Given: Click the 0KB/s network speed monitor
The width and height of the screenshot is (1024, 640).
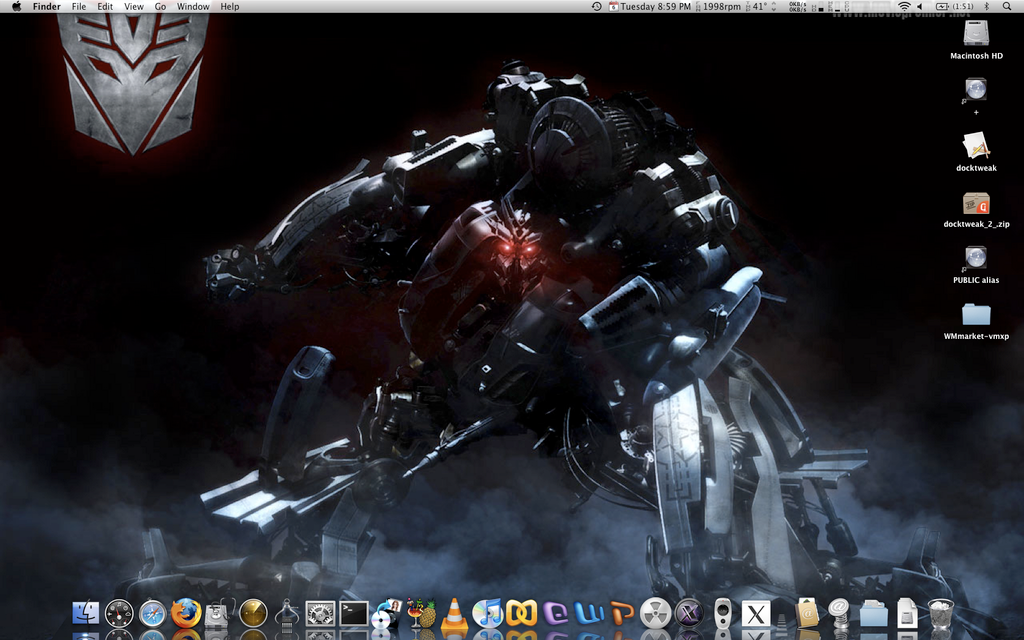Looking at the screenshot, I should pyautogui.click(x=797, y=7).
